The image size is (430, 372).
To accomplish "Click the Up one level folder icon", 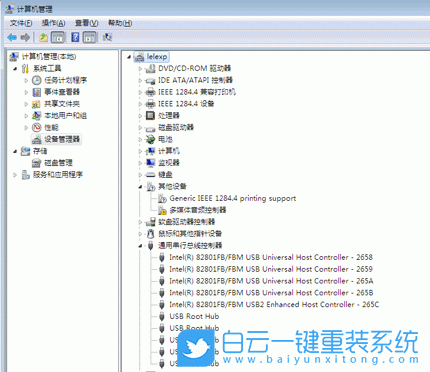I will (x=44, y=37).
